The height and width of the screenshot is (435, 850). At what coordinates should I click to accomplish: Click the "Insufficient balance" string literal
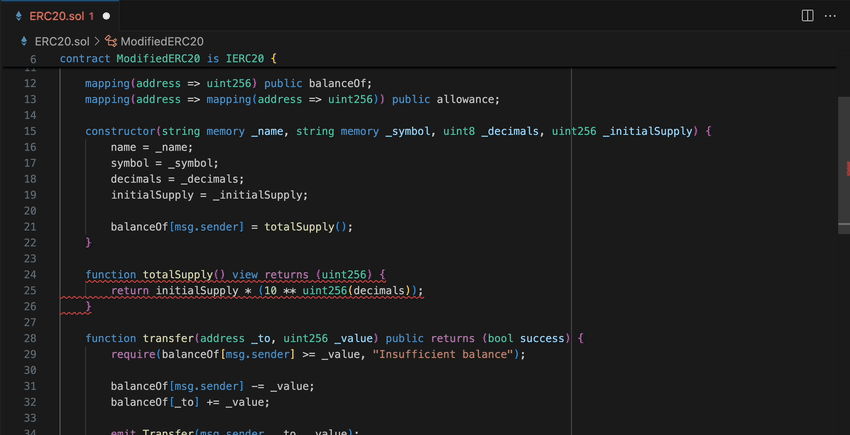coord(443,354)
